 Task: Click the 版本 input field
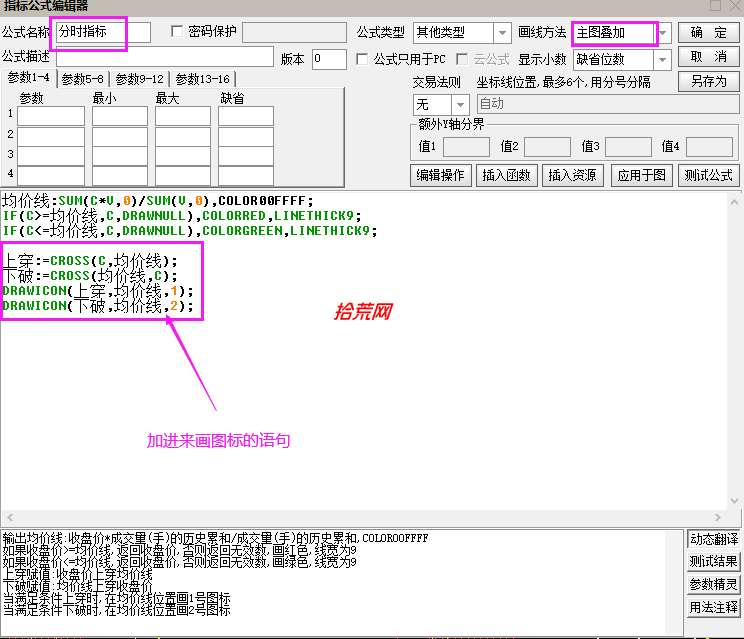(x=329, y=59)
